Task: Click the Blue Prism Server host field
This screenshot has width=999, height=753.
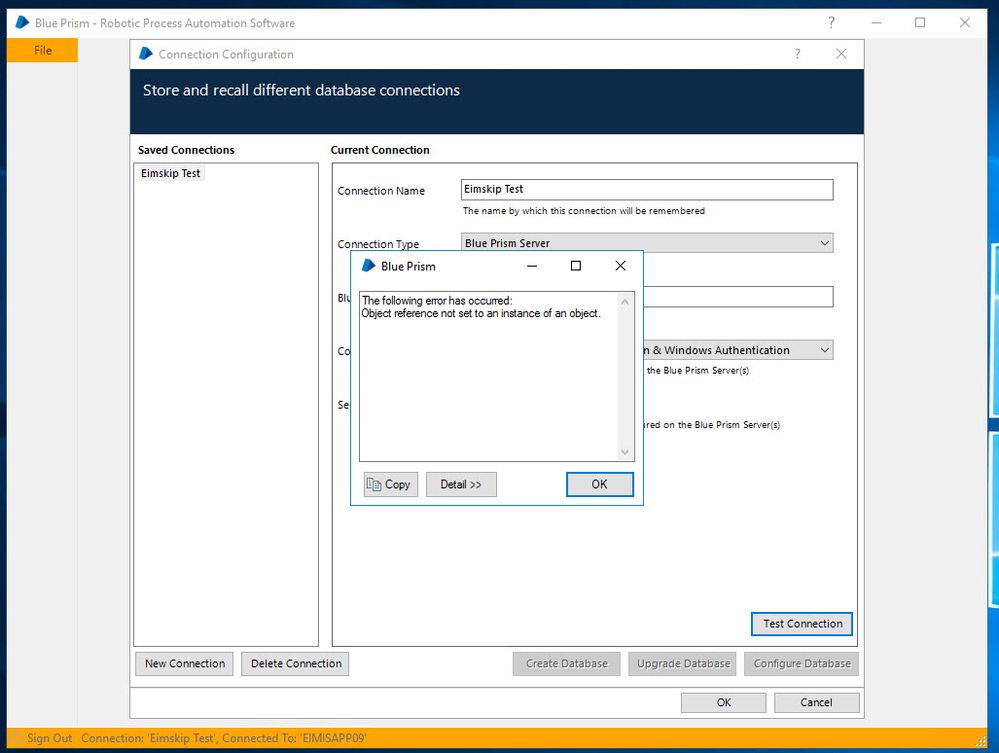Action: 738,297
